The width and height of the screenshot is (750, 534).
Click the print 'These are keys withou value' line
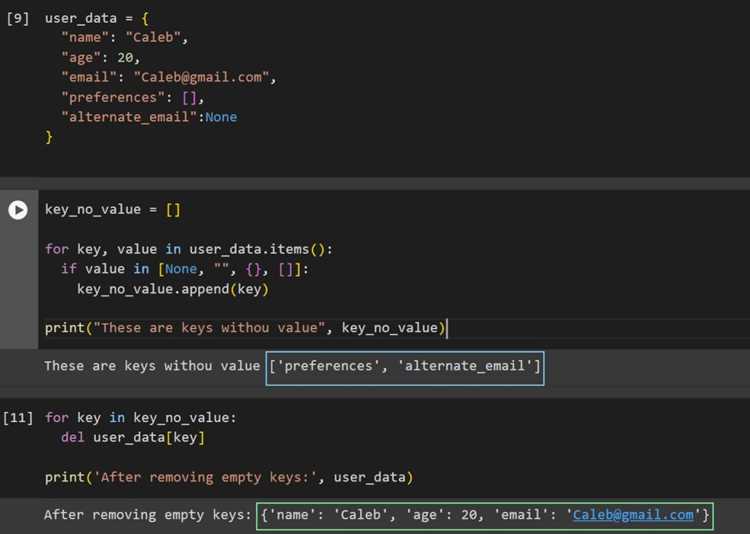245,328
